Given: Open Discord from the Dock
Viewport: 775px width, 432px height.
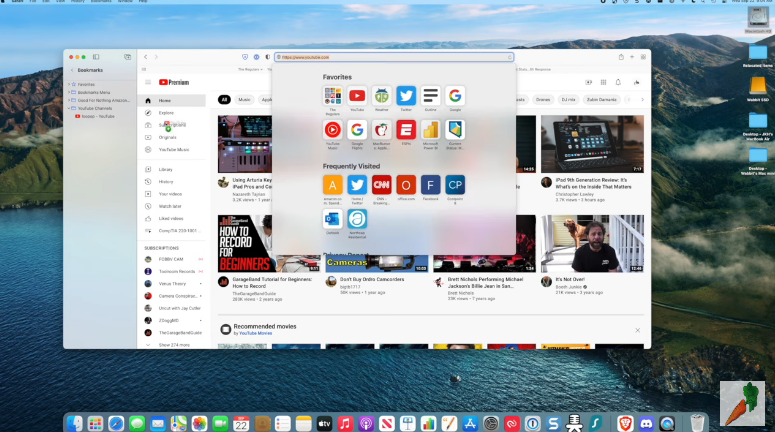Looking at the screenshot, I should [646, 423].
